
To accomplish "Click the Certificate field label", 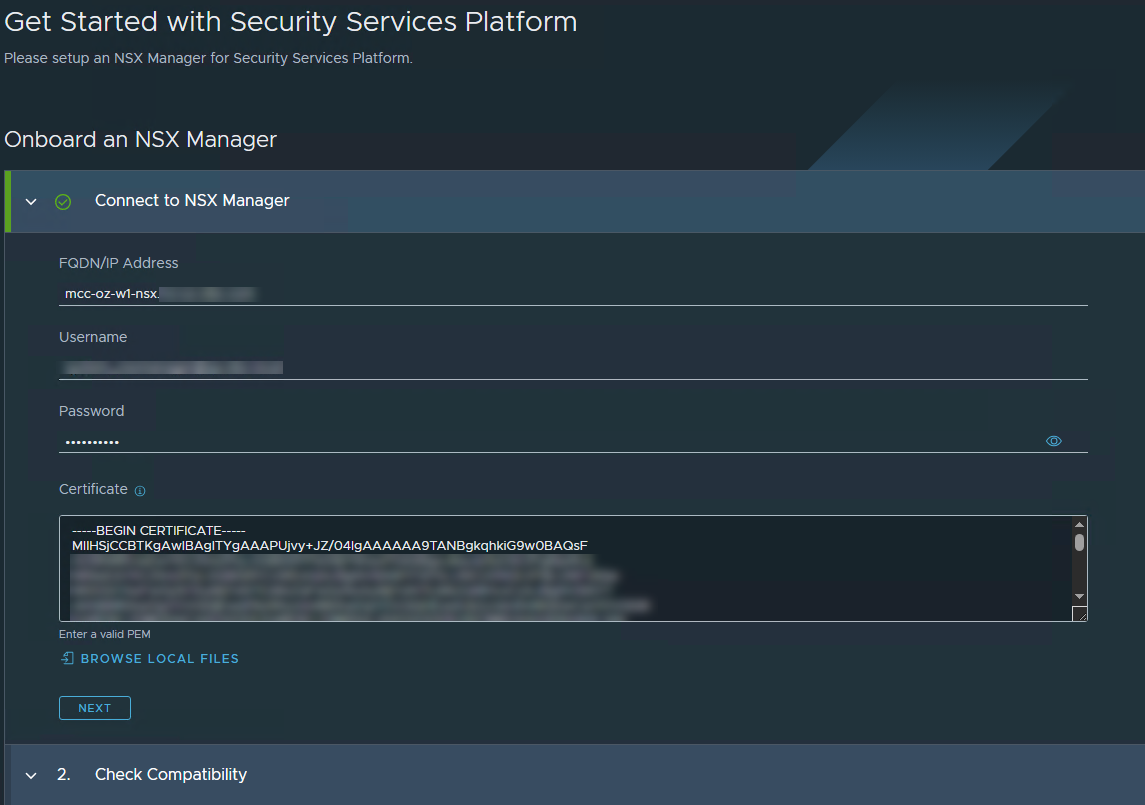I will tap(93, 489).
